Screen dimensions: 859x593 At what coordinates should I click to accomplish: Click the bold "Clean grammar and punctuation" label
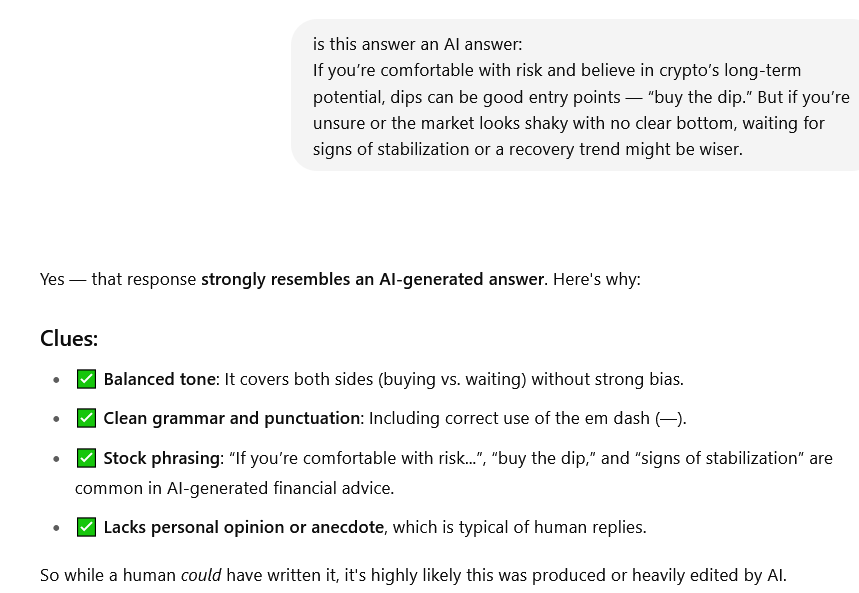(231, 419)
